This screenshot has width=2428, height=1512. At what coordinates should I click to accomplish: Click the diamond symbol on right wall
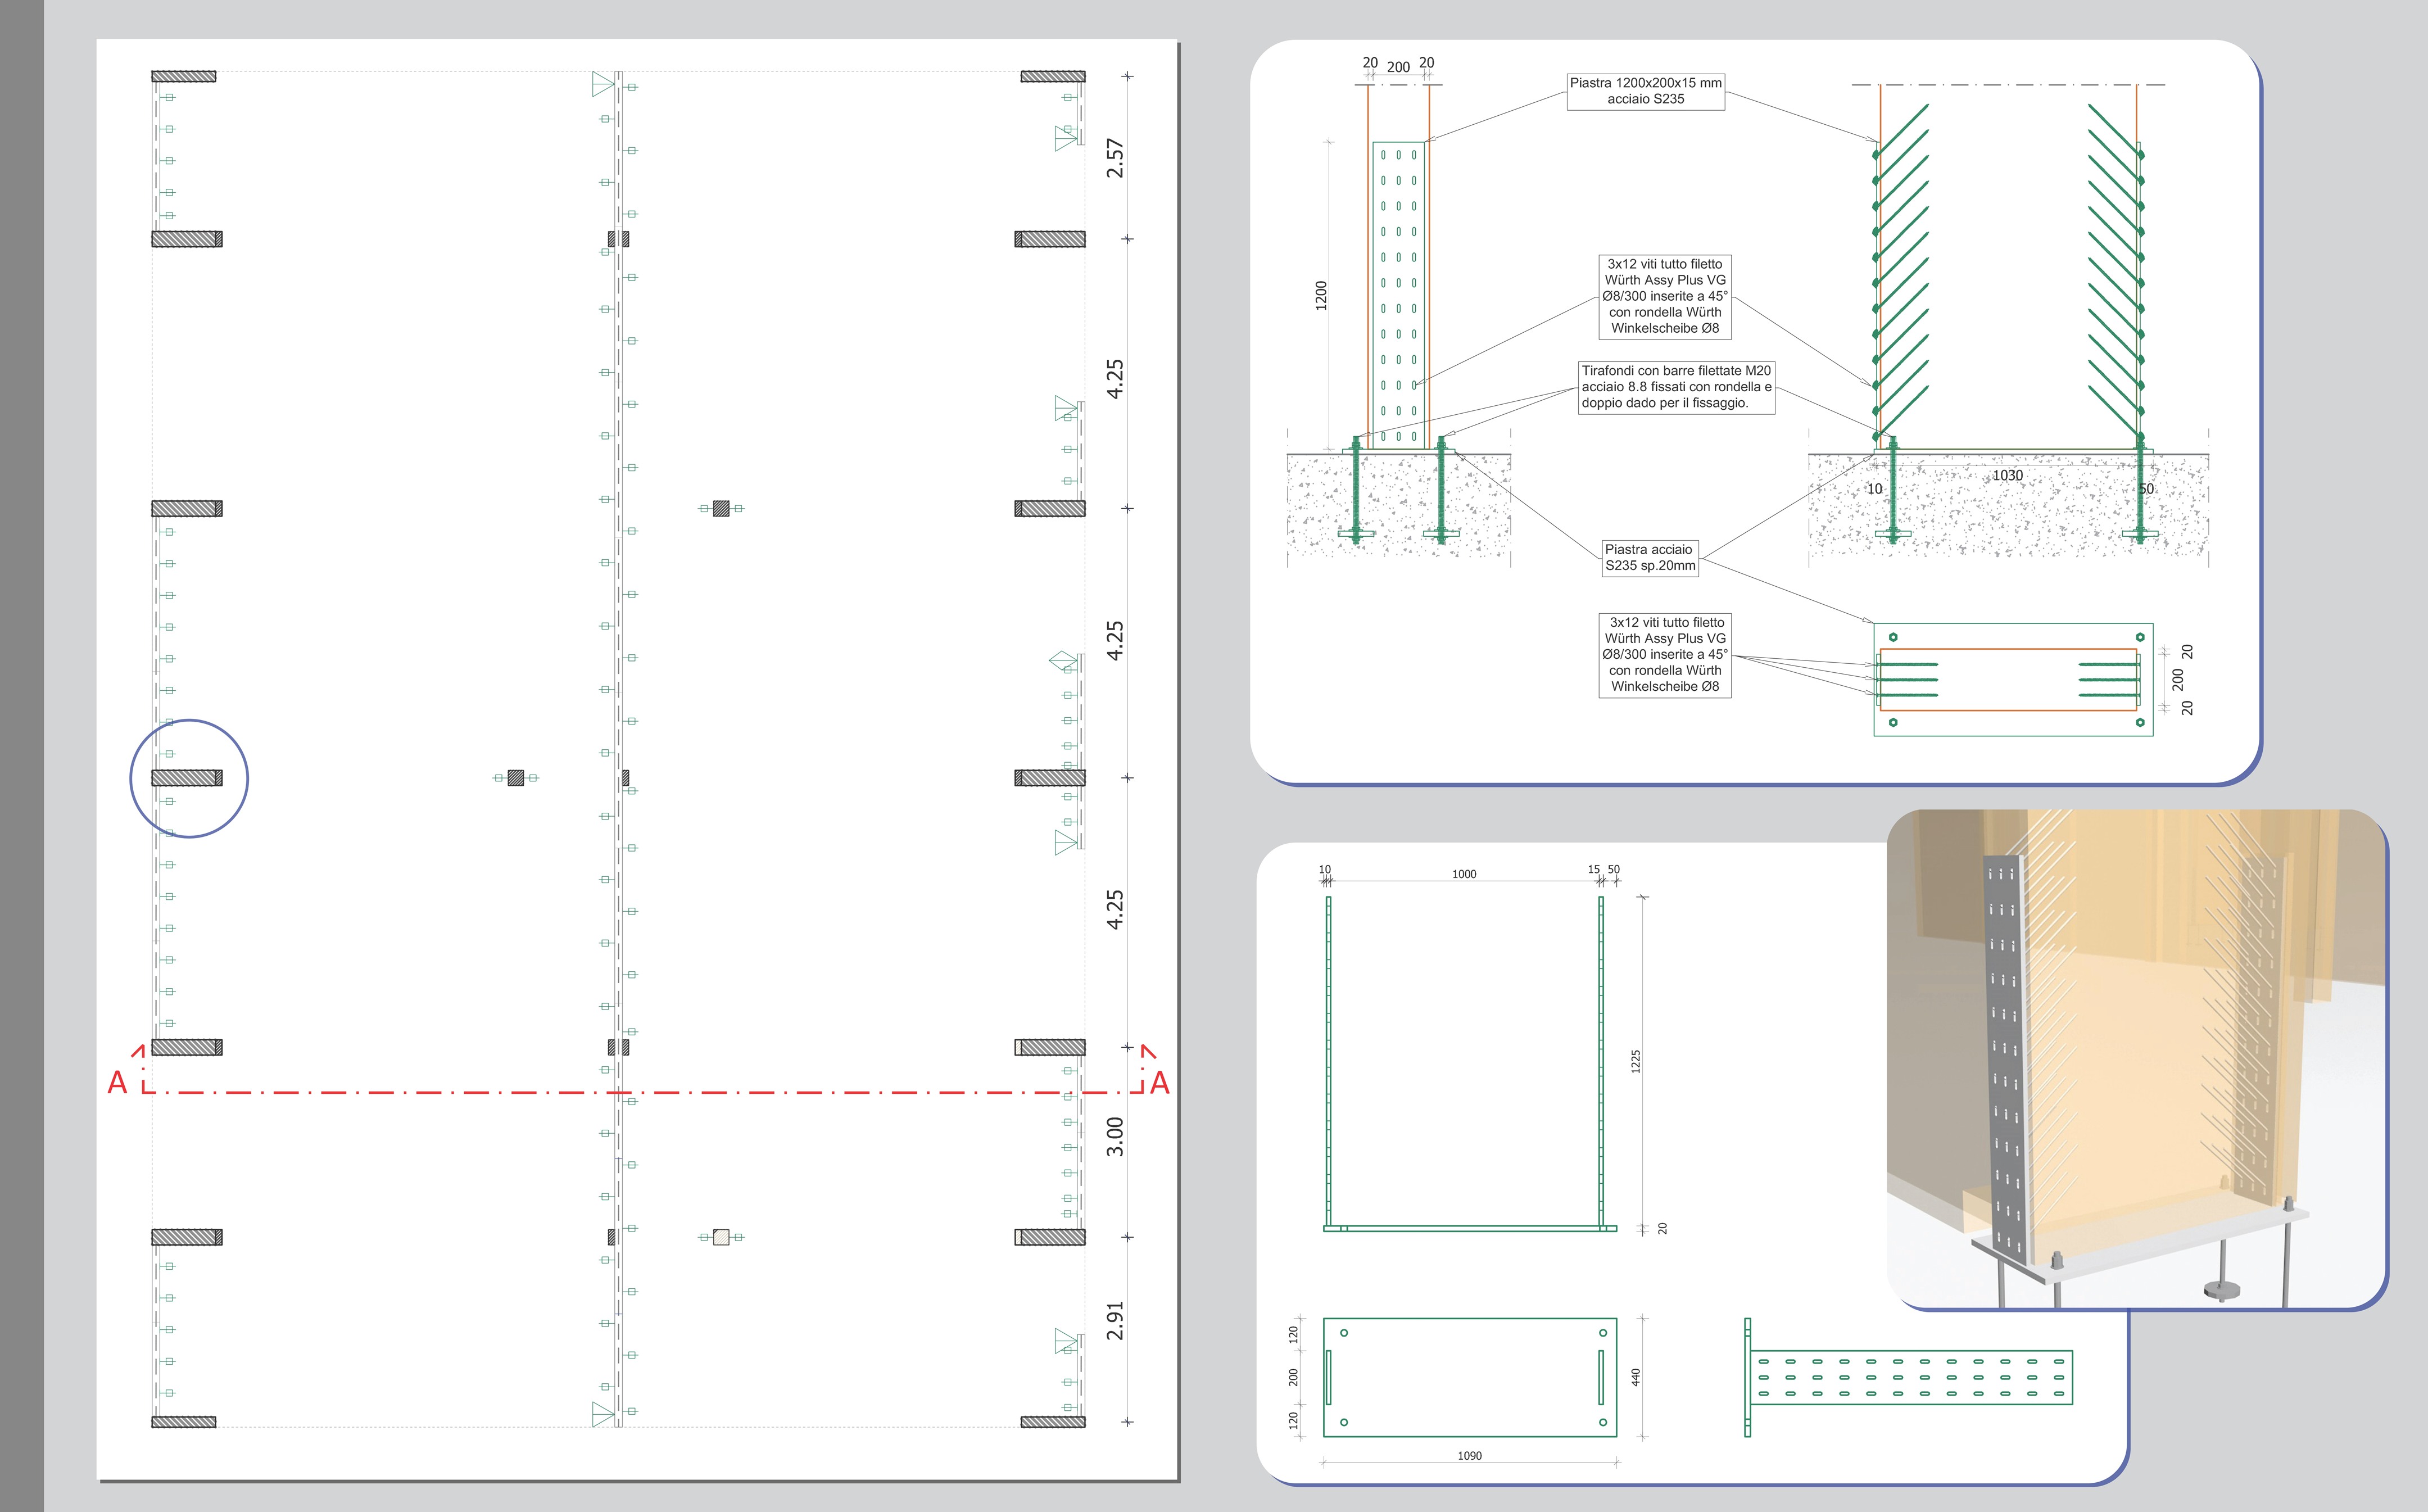click(x=1063, y=661)
